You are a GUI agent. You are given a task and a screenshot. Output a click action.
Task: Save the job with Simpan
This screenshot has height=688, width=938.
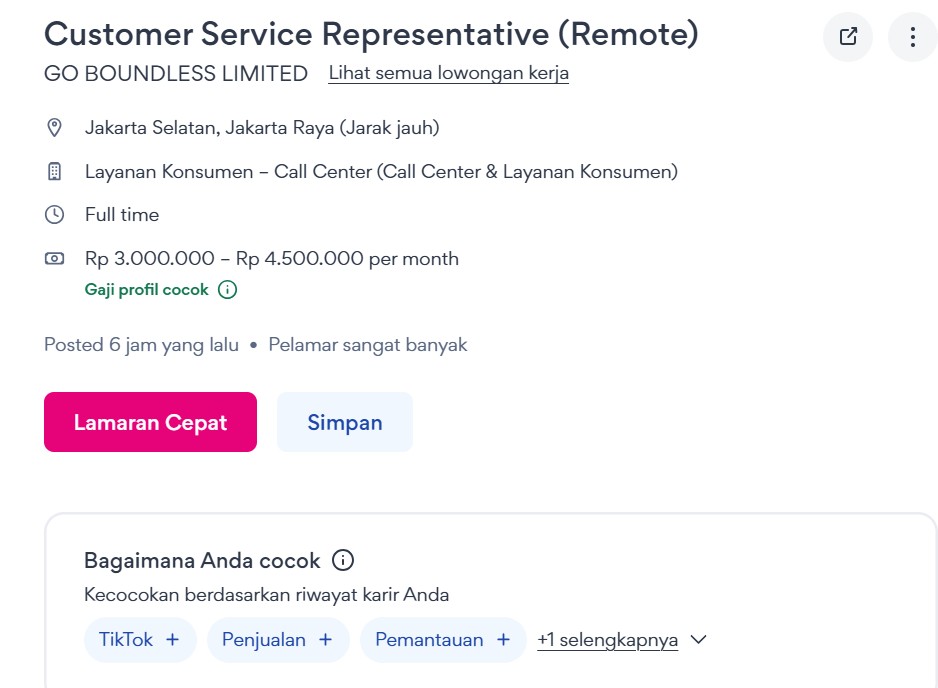point(345,422)
